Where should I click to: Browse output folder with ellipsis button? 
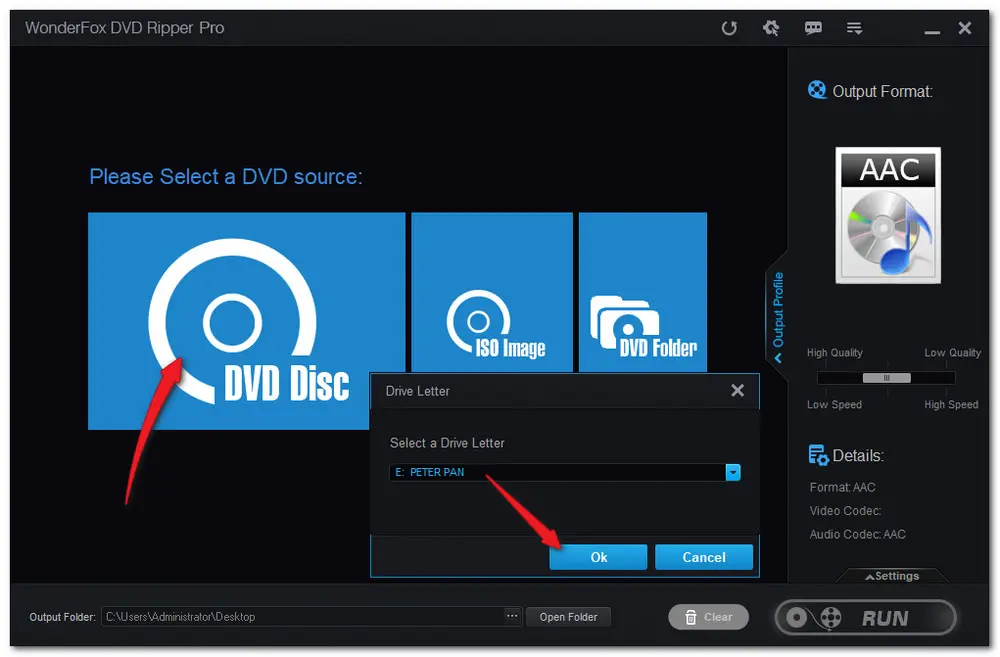pyautogui.click(x=512, y=616)
